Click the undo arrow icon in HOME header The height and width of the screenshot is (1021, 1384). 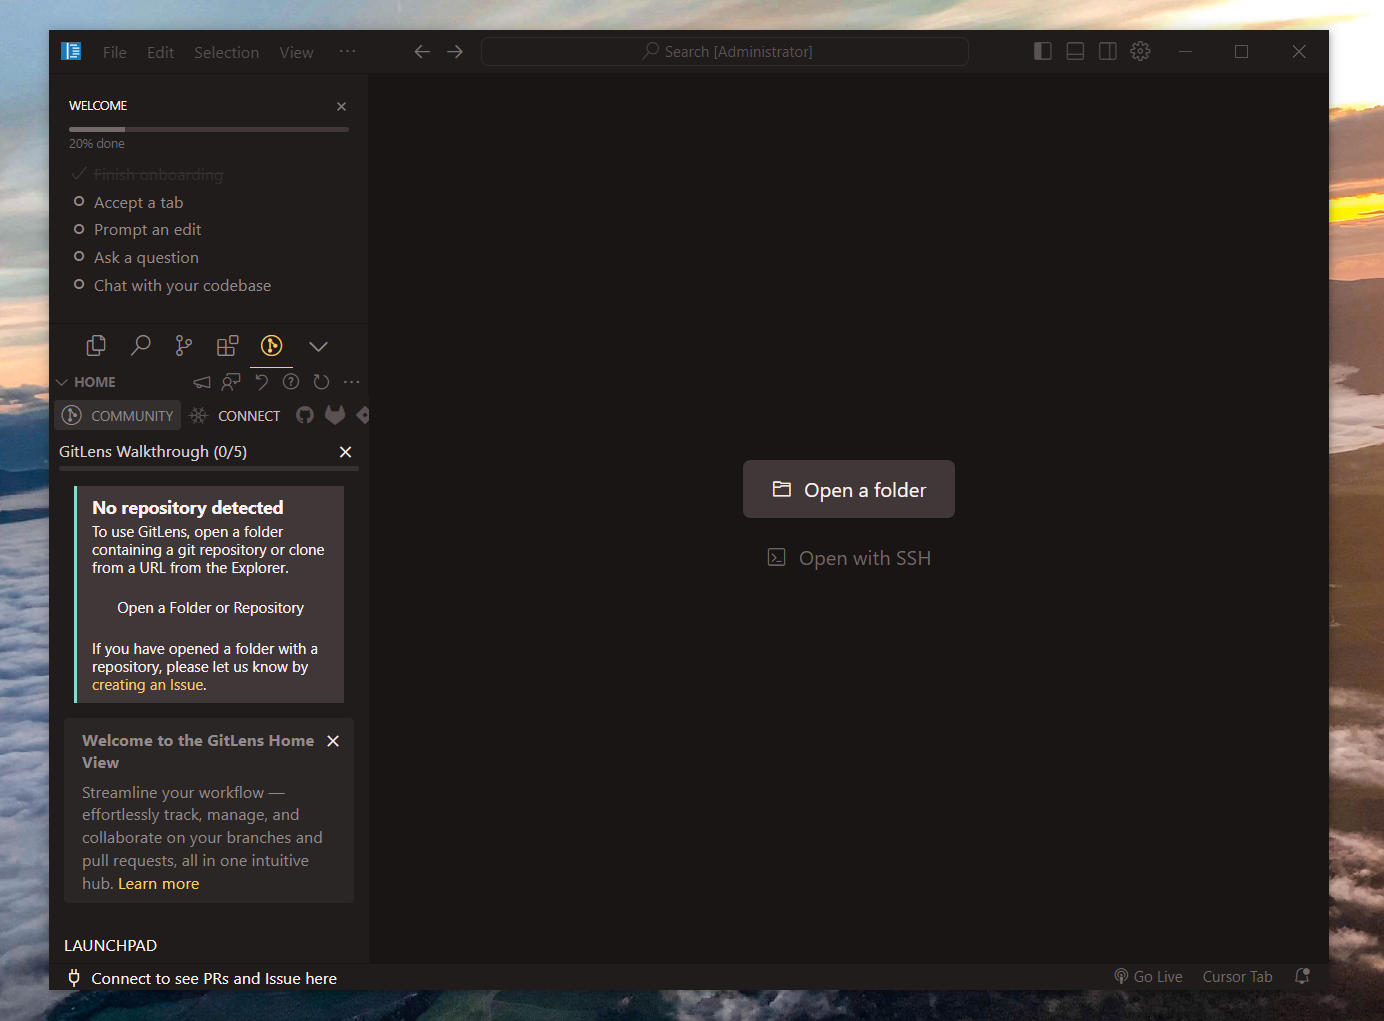[261, 382]
